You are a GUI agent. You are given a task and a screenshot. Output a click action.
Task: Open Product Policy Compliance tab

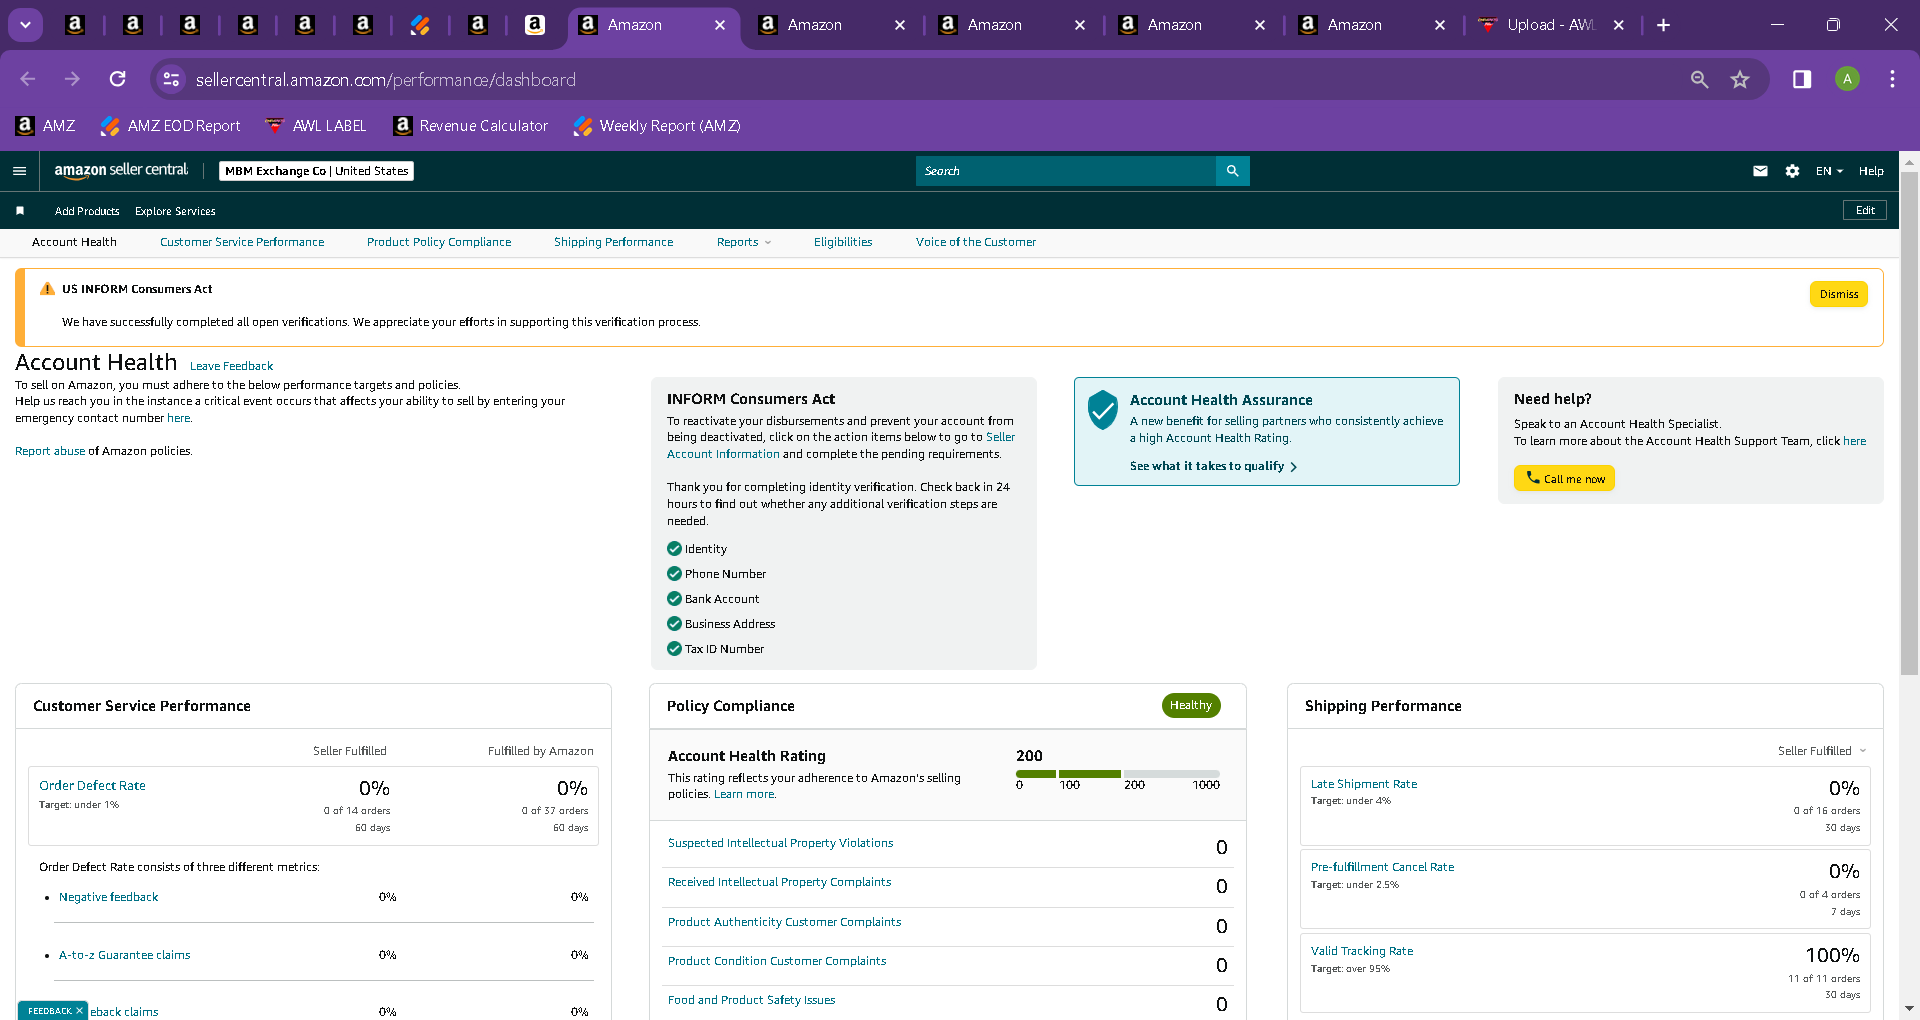439,242
